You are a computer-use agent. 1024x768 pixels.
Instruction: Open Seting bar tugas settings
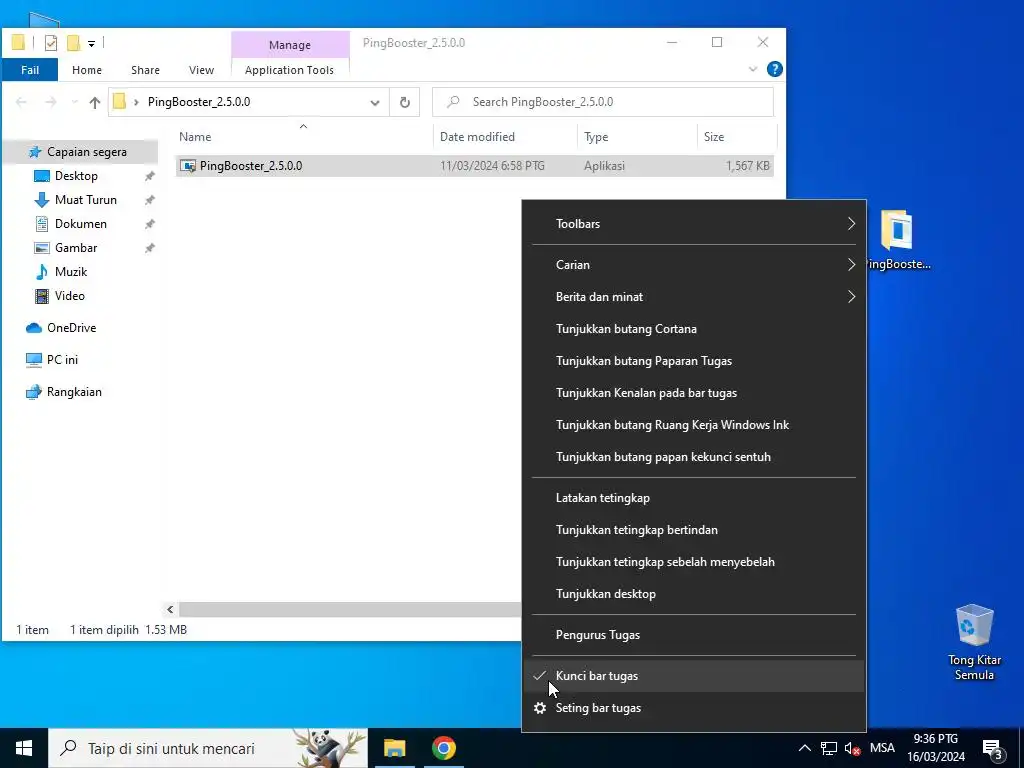pos(694,708)
